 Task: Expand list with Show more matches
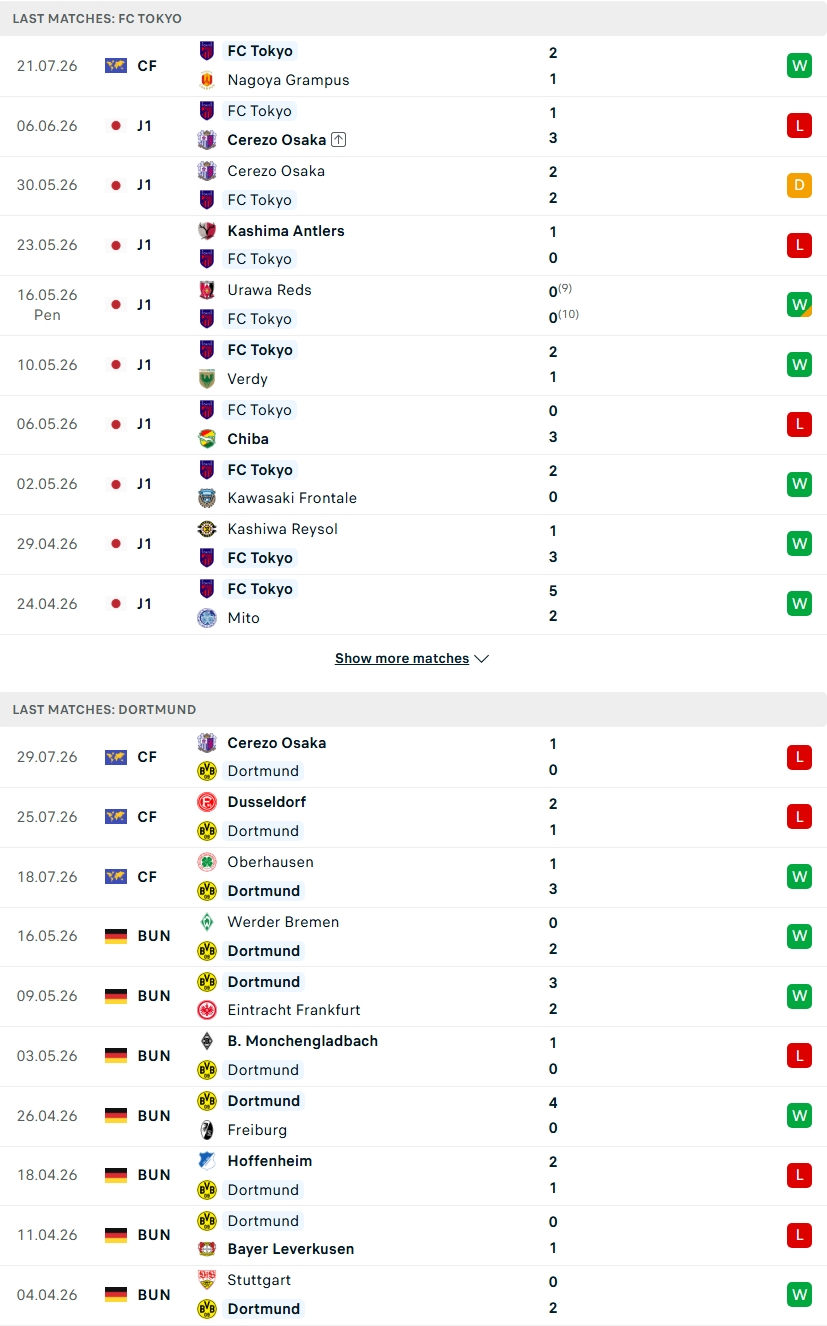pos(412,658)
